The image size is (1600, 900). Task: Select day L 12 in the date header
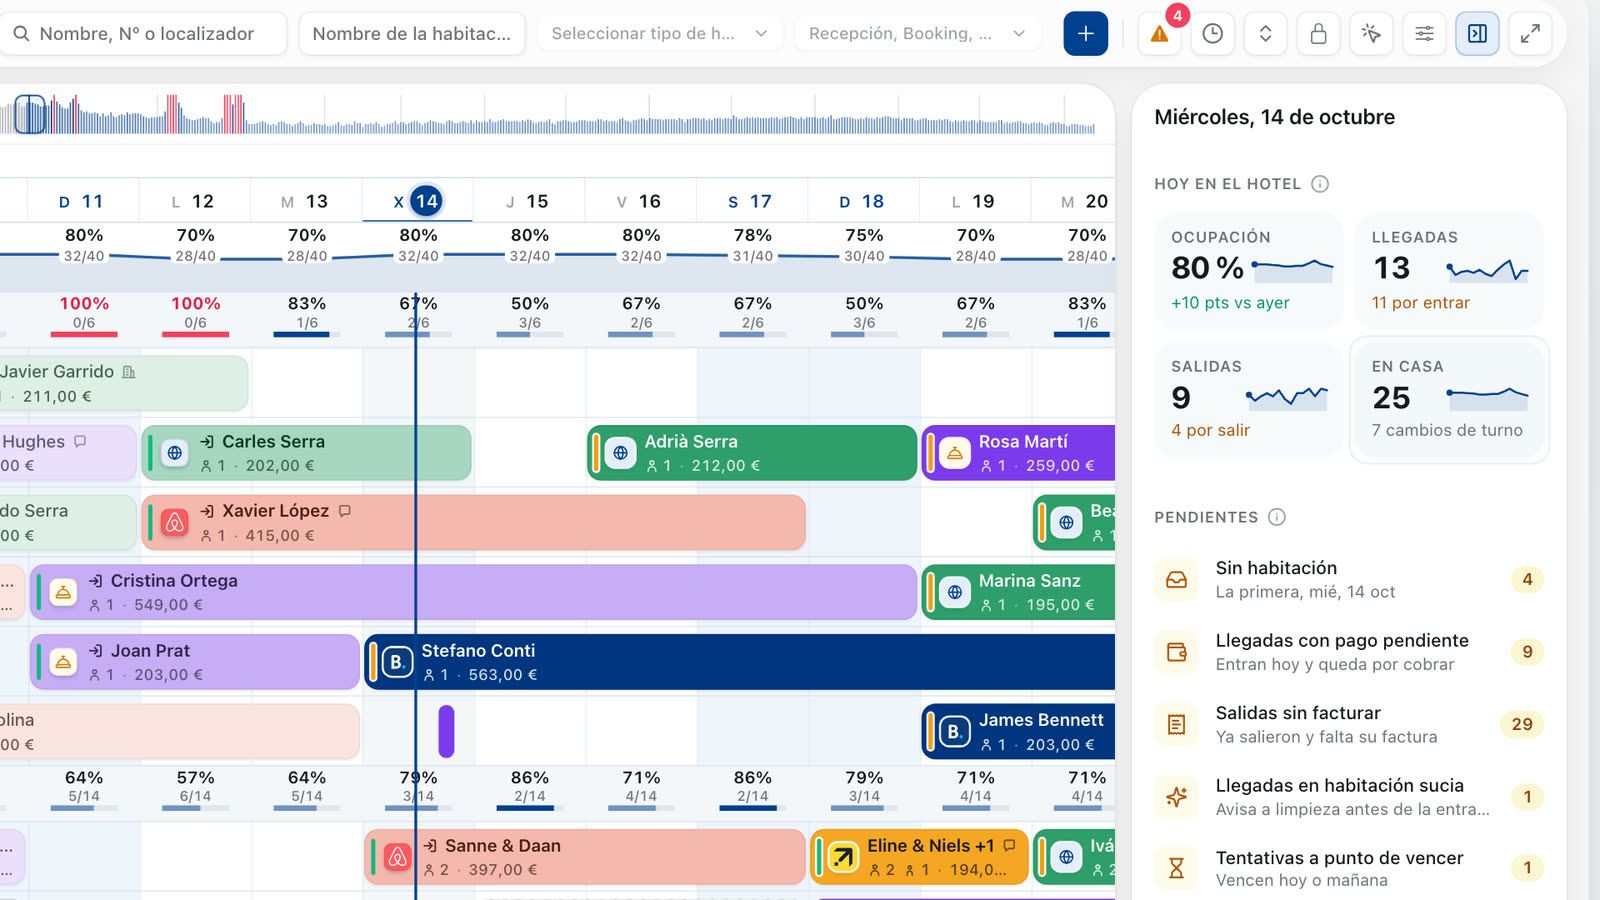194,201
